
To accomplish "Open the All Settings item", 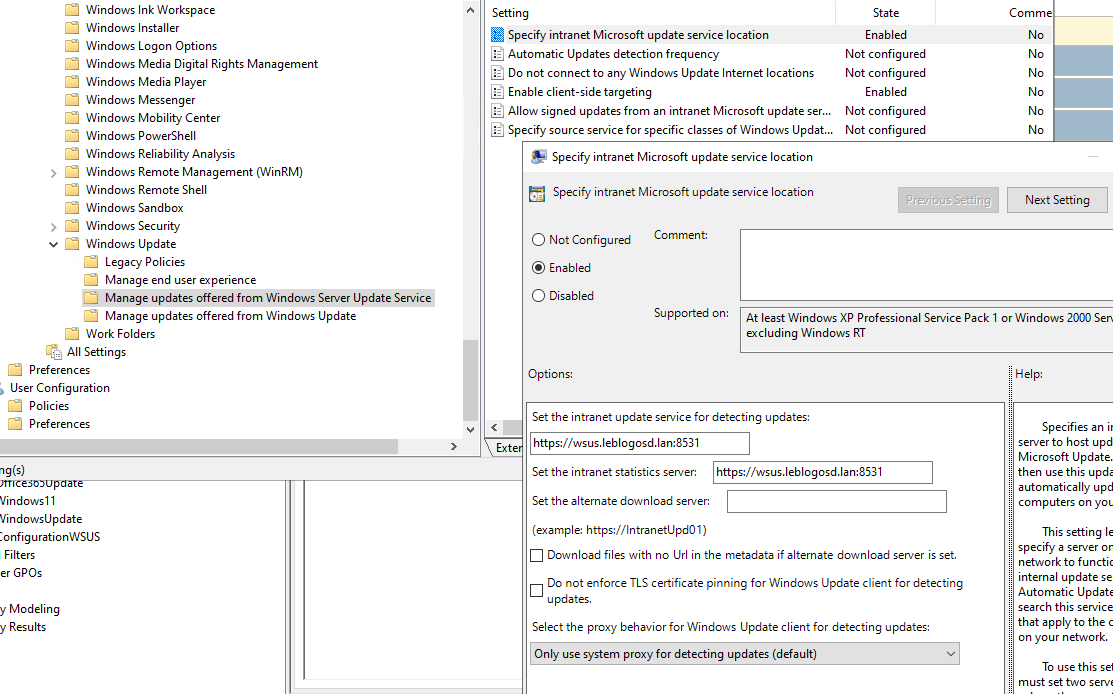I will [96, 351].
